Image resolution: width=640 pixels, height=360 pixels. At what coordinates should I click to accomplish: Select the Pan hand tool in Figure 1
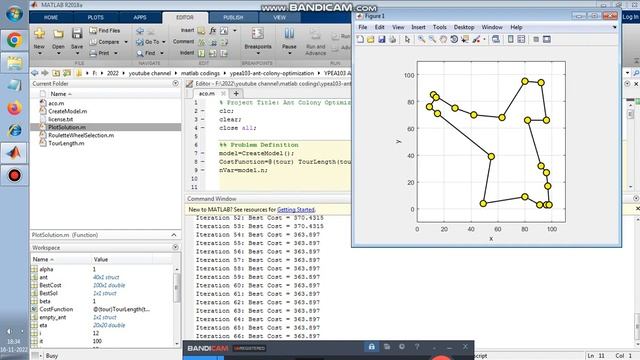point(443,39)
